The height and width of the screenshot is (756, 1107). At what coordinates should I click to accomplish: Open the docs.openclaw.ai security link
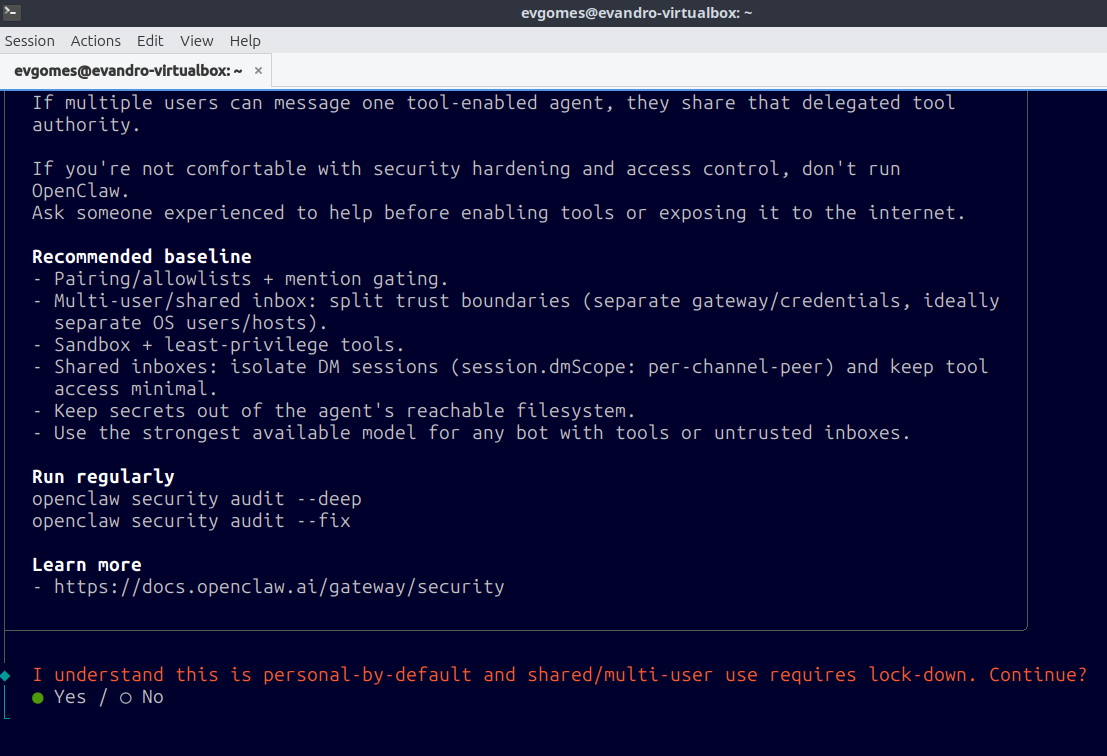click(x=280, y=587)
